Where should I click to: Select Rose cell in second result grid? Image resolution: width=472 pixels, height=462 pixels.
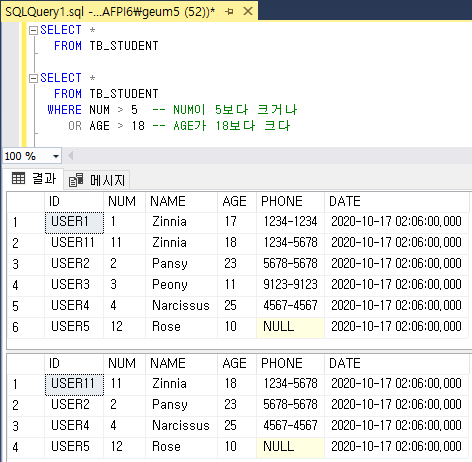point(181,447)
